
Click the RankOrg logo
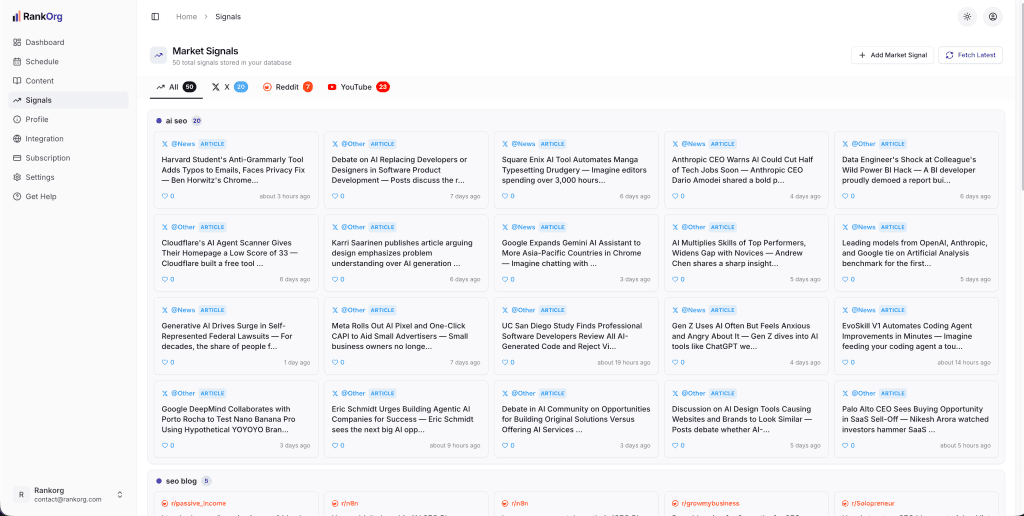[38, 16]
